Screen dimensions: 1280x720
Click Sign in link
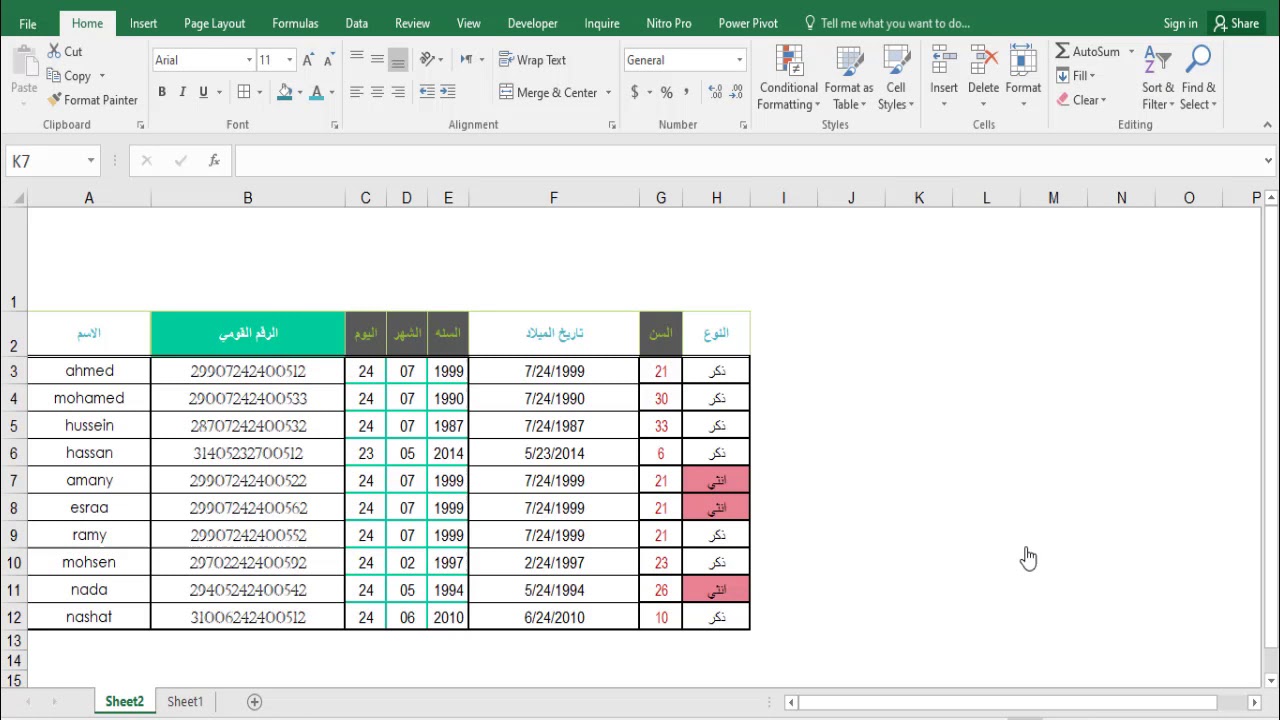pos(1180,23)
